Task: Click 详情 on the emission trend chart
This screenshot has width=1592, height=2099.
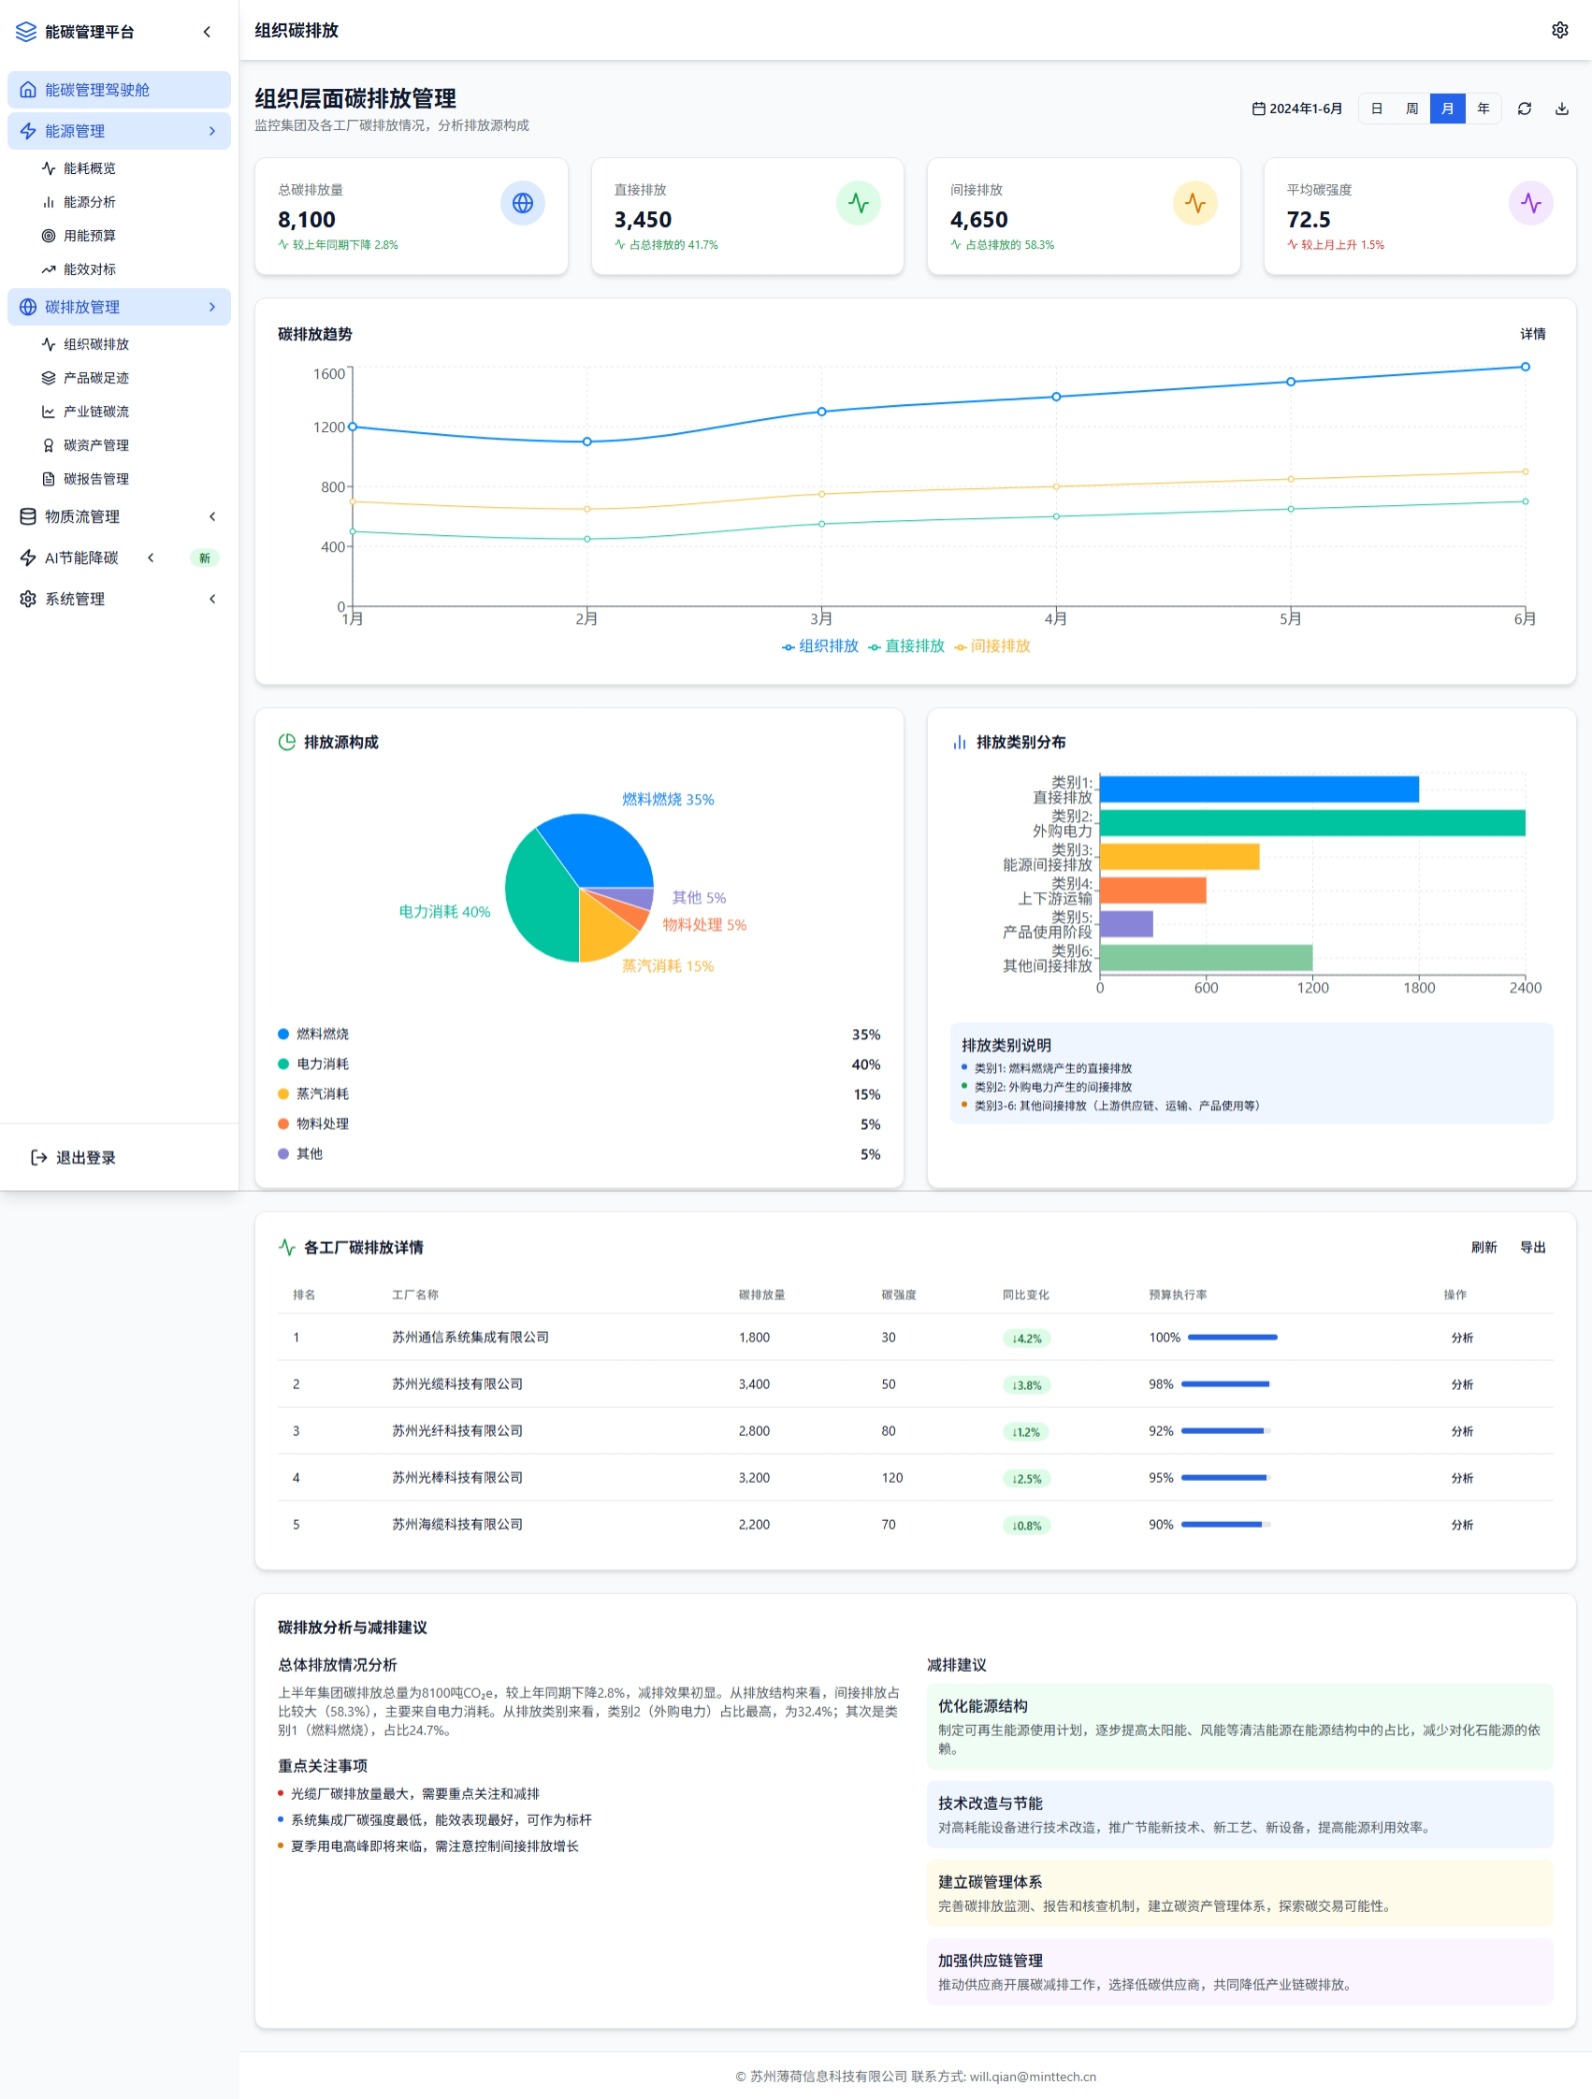Action: pos(1532,334)
